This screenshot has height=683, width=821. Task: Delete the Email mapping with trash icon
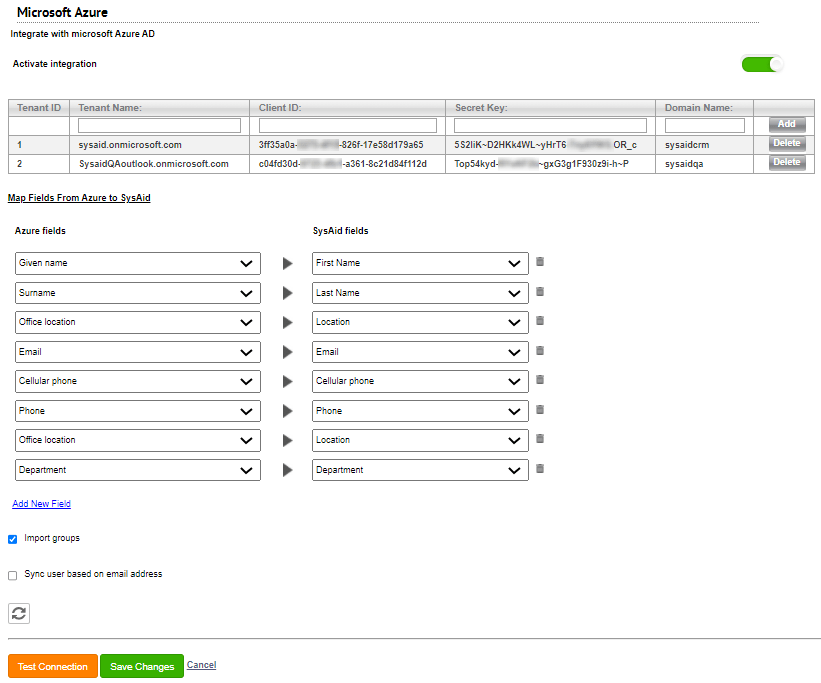click(x=540, y=350)
